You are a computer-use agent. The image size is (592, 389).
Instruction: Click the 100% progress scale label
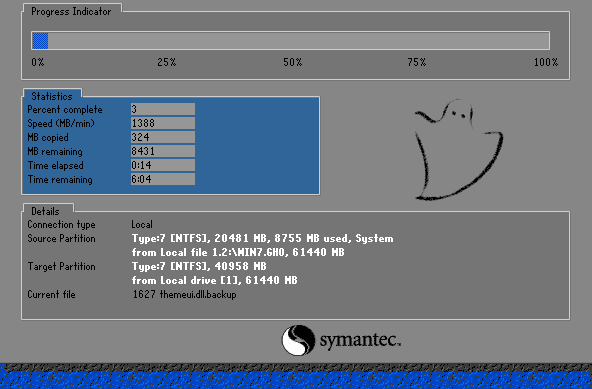(546, 62)
